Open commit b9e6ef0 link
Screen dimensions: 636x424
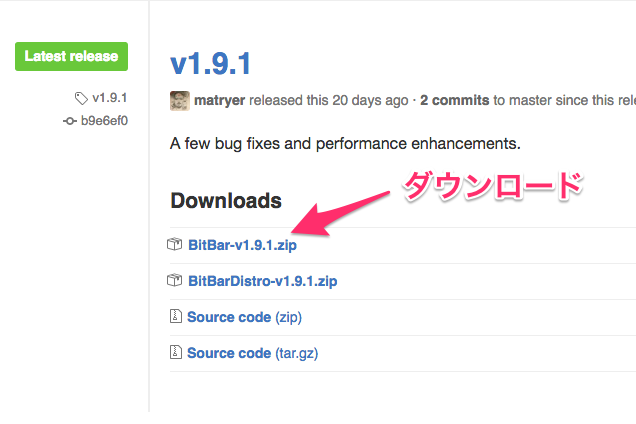(x=104, y=121)
